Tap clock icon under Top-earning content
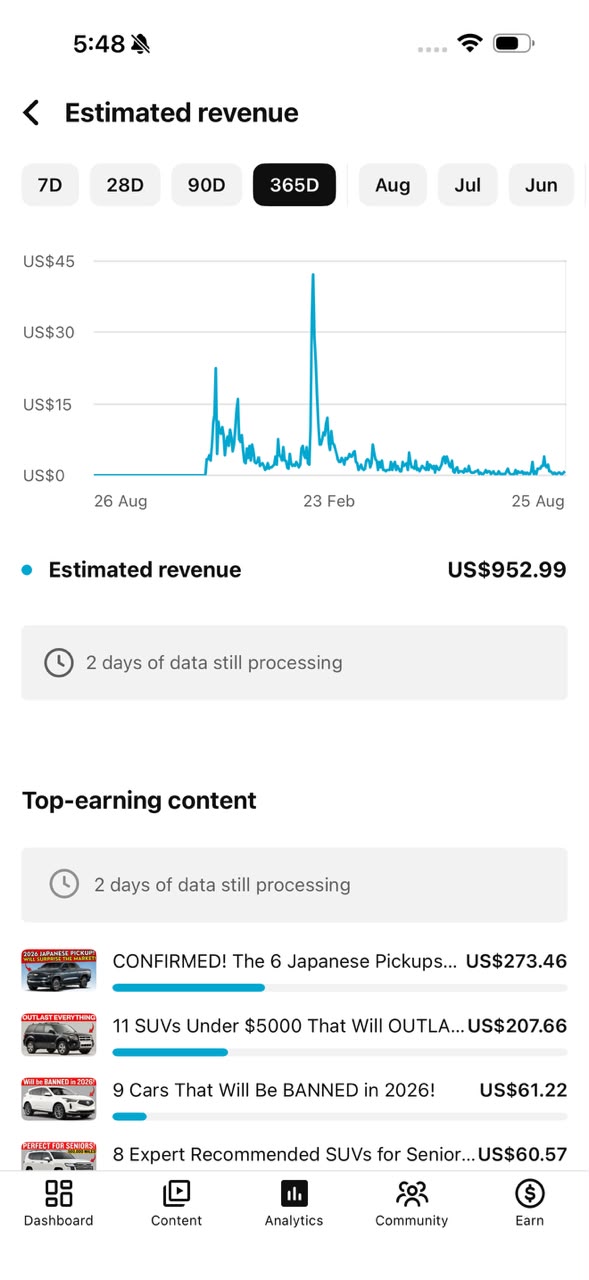This screenshot has width=589, height=1280. coord(64,884)
